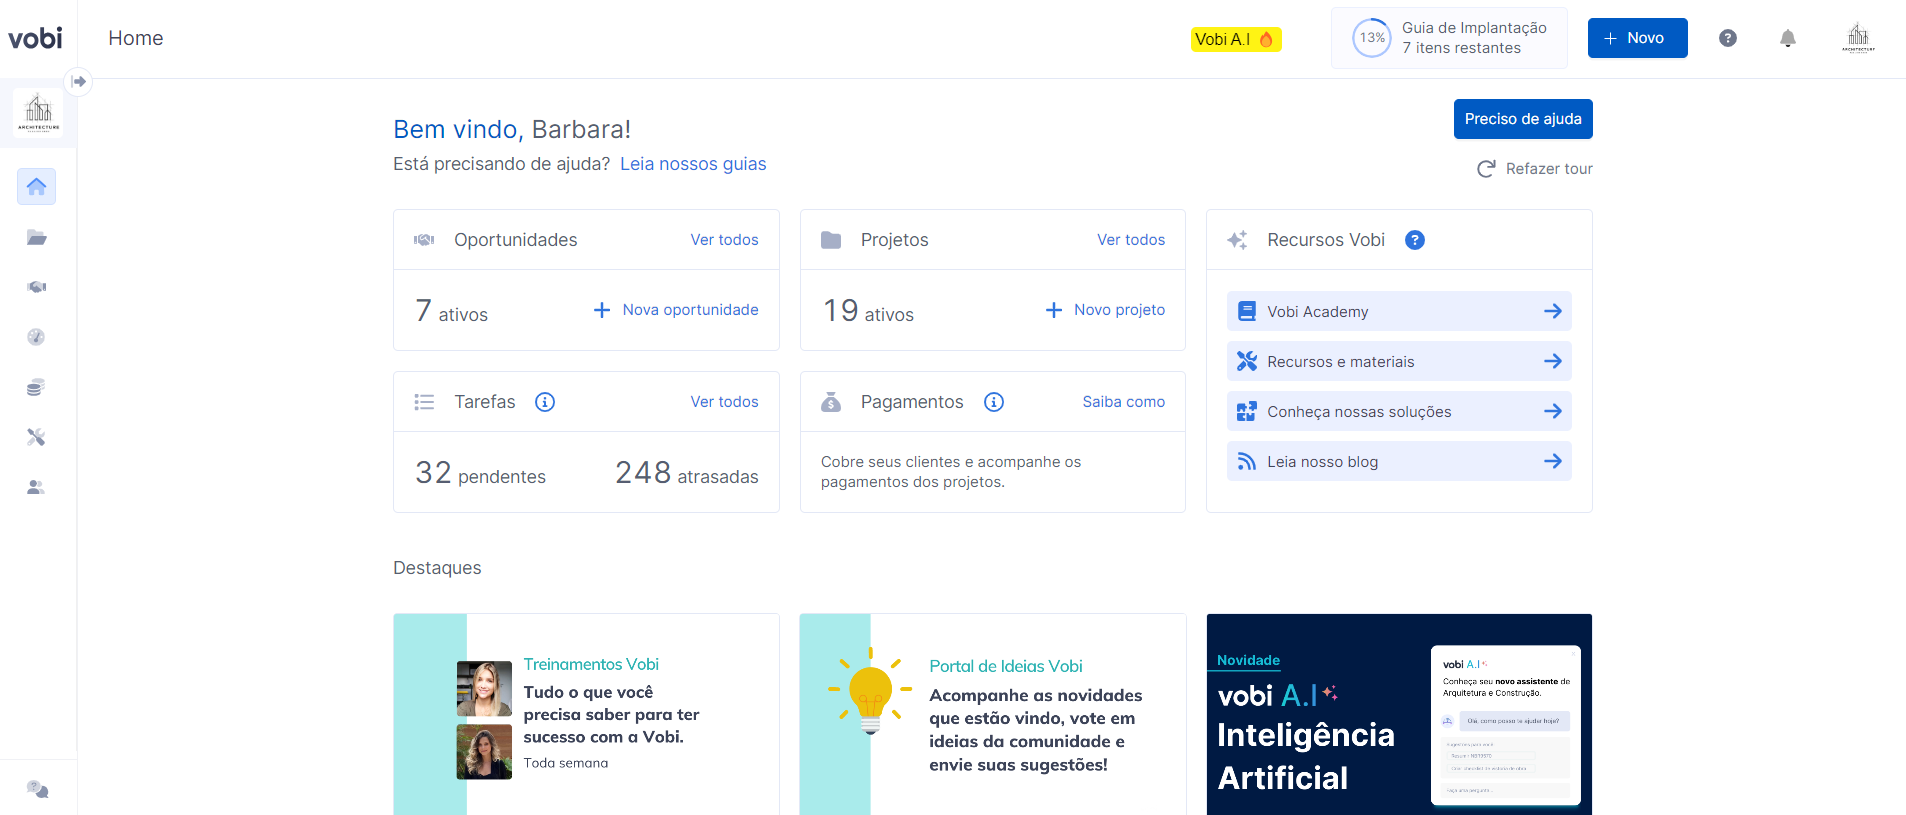Click the 13% progress circle
1906x815 pixels.
pos(1372,38)
